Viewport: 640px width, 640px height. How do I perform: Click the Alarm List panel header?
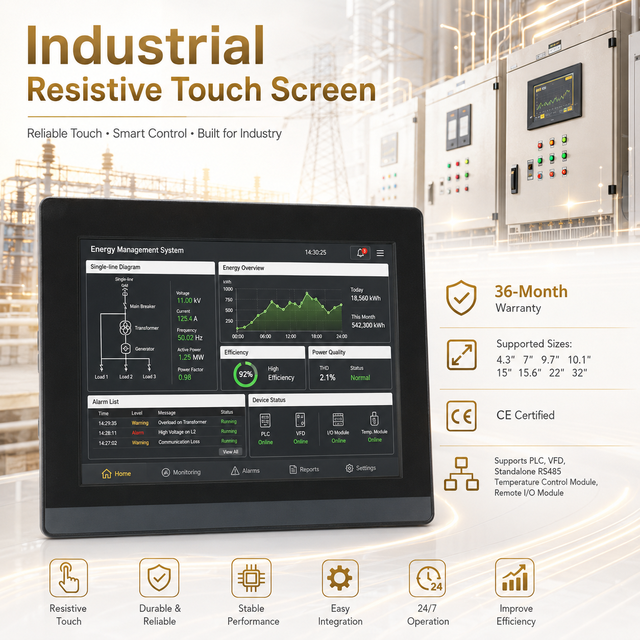(166, 401)
